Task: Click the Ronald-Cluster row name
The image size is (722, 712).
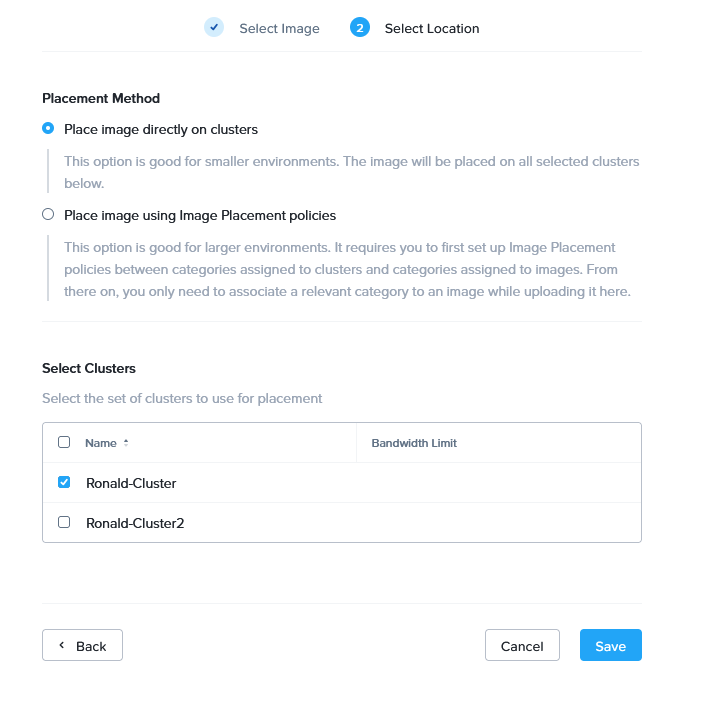Action: [x=131, y=483]
